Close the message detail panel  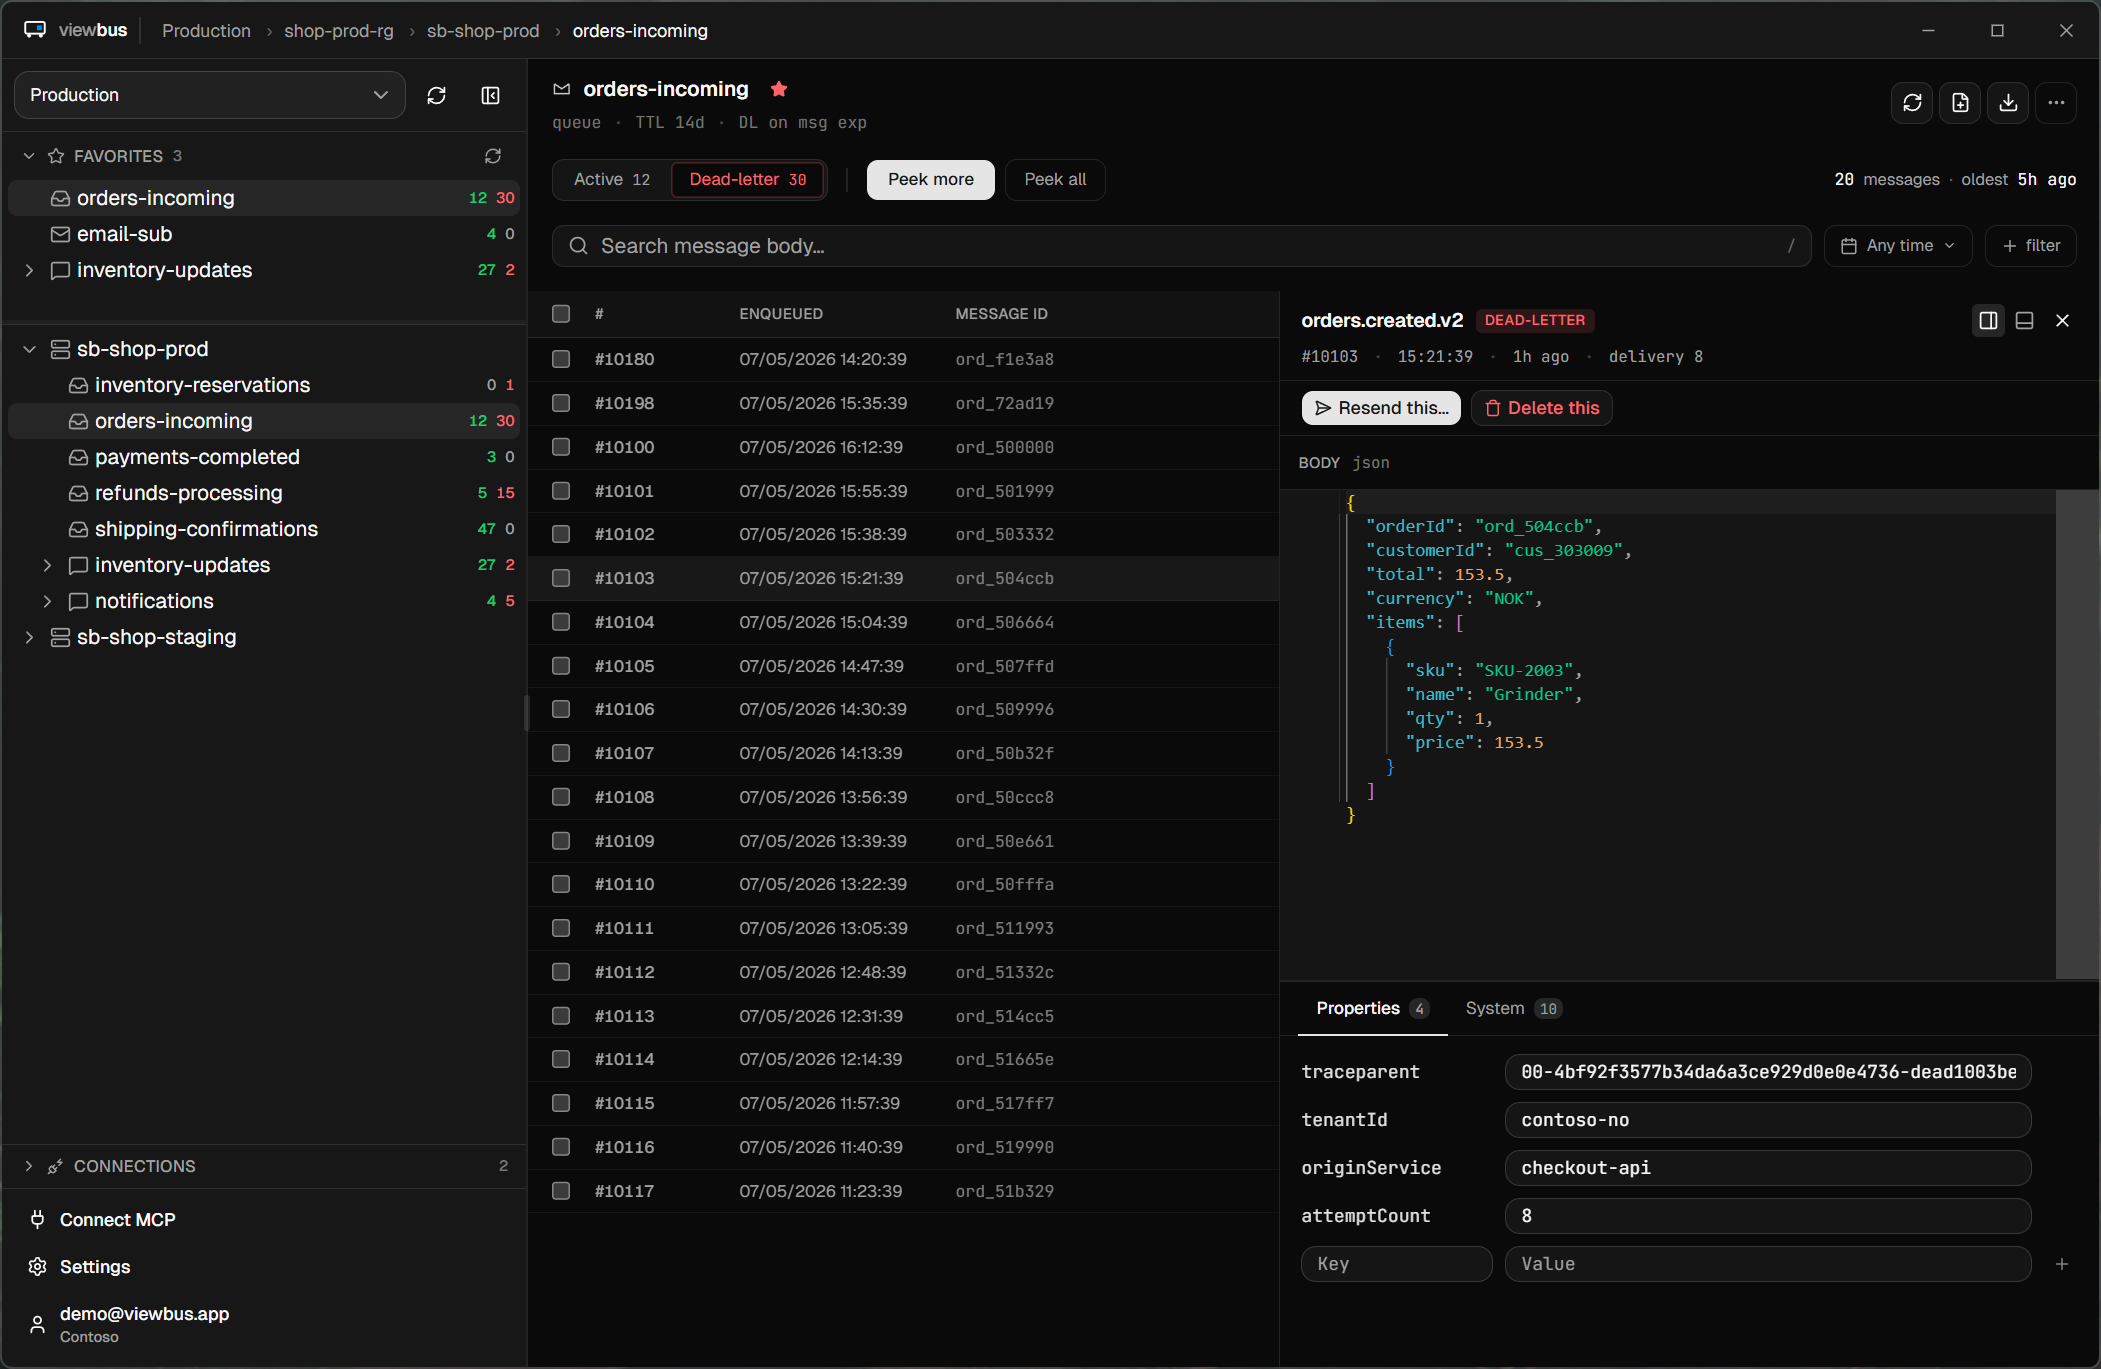point(2062,320)
